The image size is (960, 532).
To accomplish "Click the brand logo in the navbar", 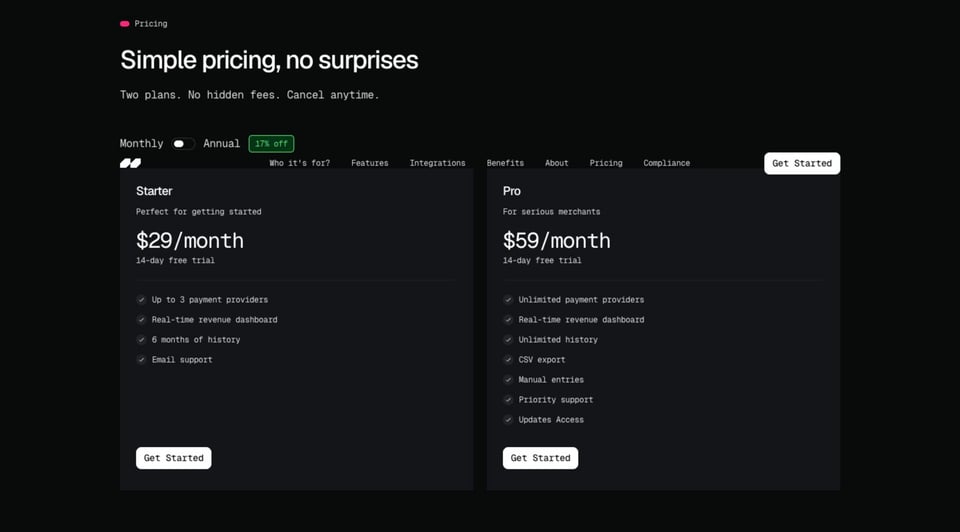I will click(x=130, y=163).
